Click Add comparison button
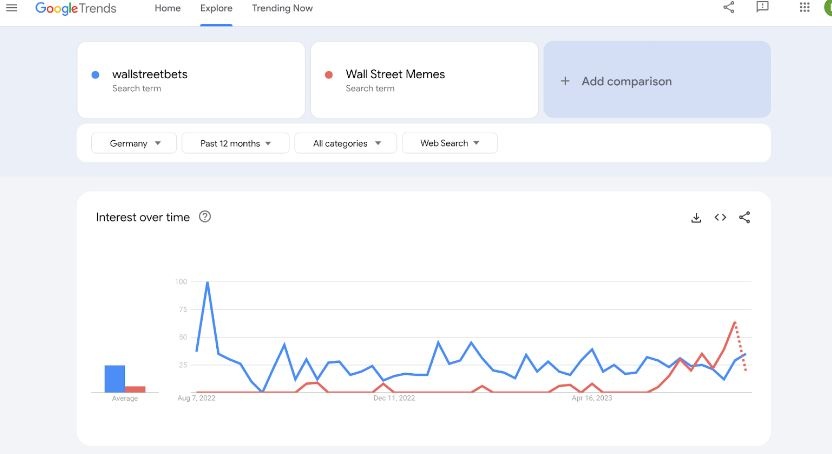 [x=657, y=81]
